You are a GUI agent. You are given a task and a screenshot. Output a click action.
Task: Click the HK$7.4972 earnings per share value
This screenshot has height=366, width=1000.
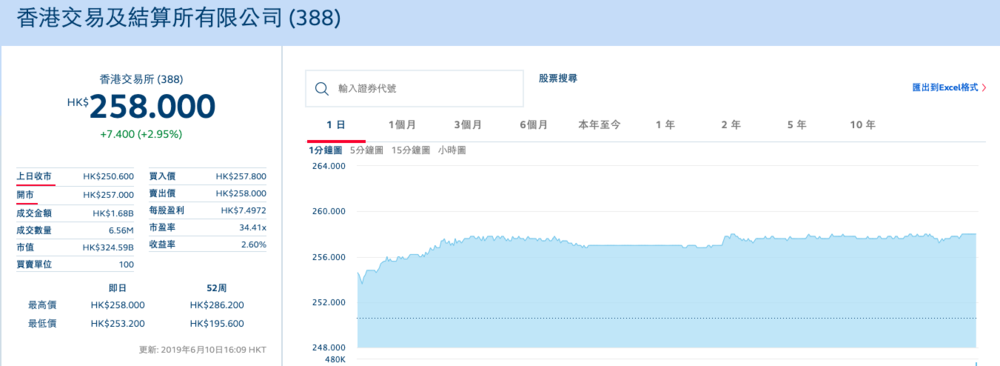point(244,210)
